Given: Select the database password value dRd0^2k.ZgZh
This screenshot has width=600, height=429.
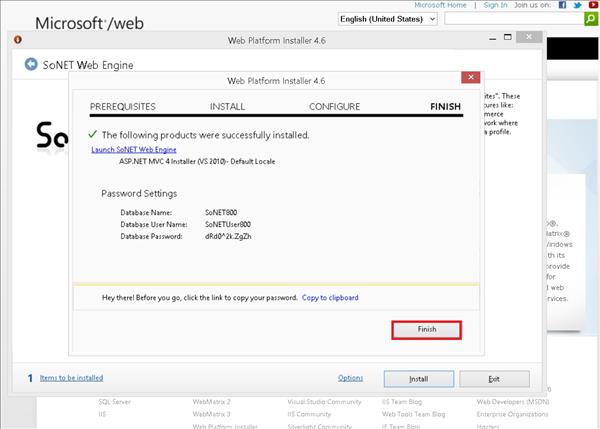Looking at the screenshot, I should [x=228, y=237].
